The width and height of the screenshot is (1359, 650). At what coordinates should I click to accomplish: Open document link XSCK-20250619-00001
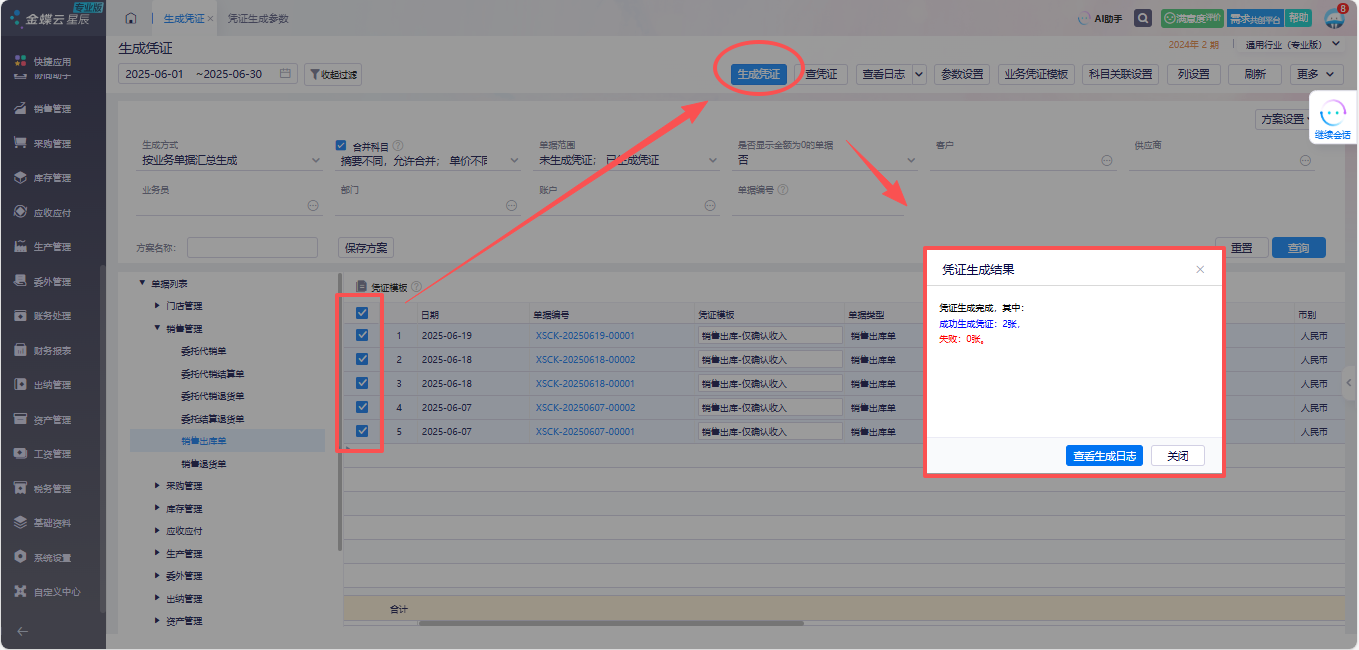[585, 335]
